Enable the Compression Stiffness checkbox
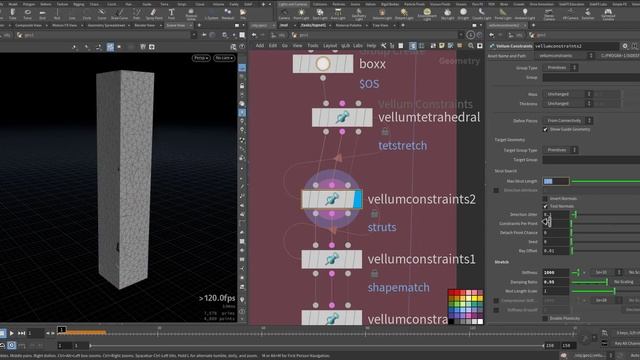 tap(496, 300)
